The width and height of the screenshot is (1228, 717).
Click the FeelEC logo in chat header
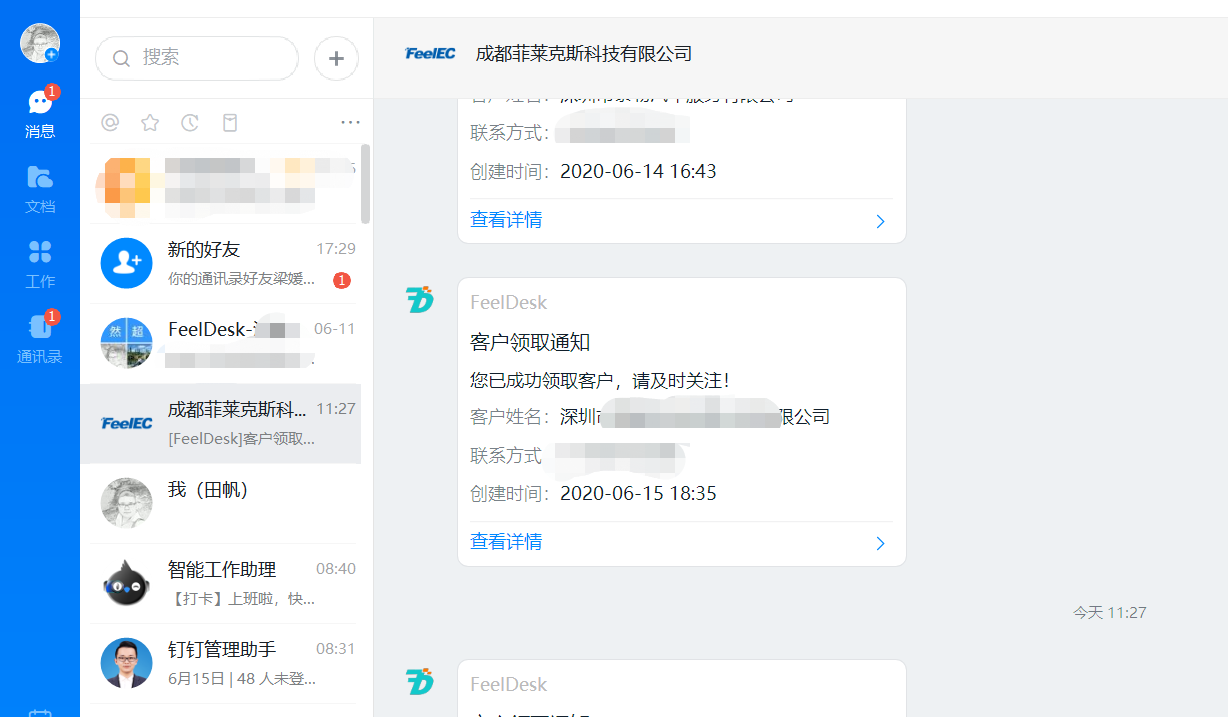click(430, 54)
